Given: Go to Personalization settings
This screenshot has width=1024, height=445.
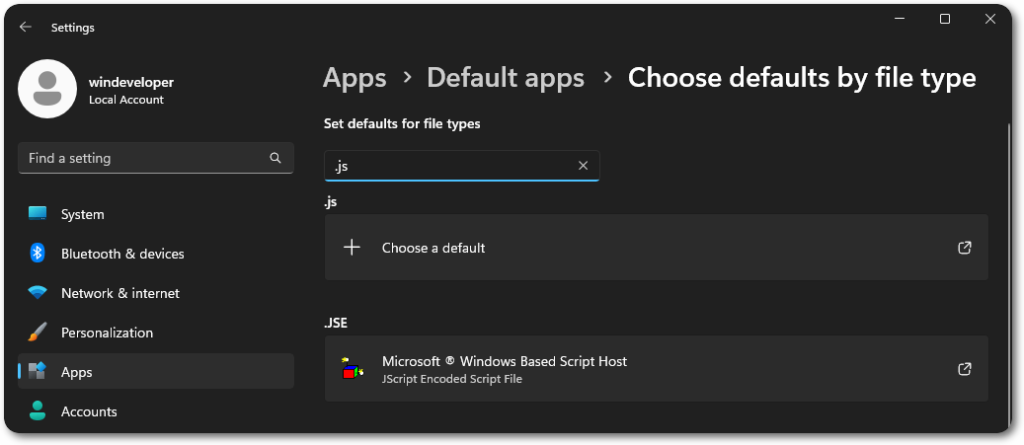Looking at the screenshot, I should coord(106,332).
